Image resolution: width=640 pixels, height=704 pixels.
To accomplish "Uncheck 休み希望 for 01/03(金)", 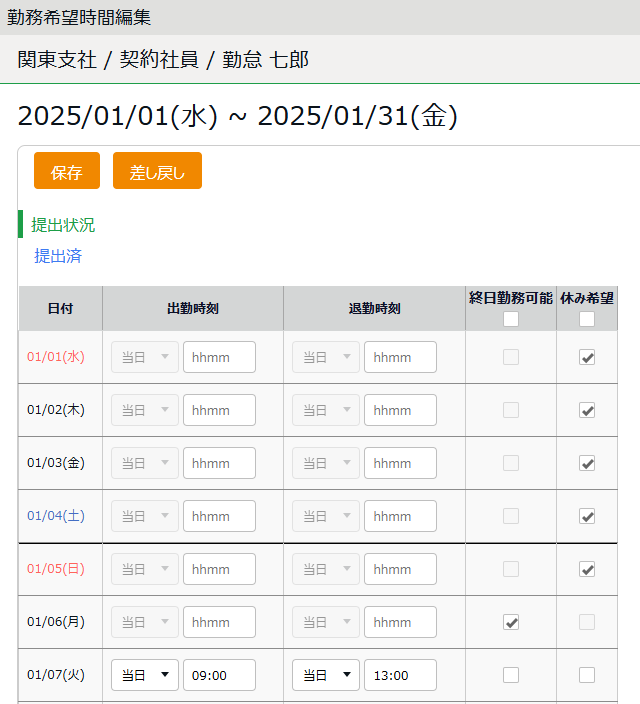I will click(x=587, y=463).
